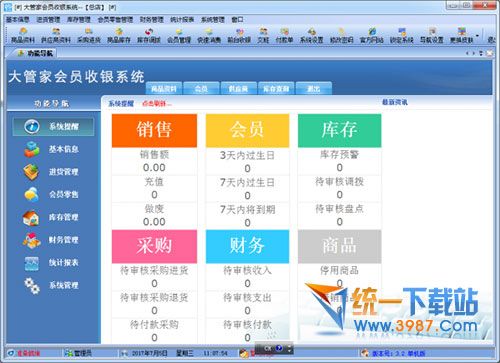
Task: Open 前台收银 toolbar icon
Action: click(x=239, y=35)
